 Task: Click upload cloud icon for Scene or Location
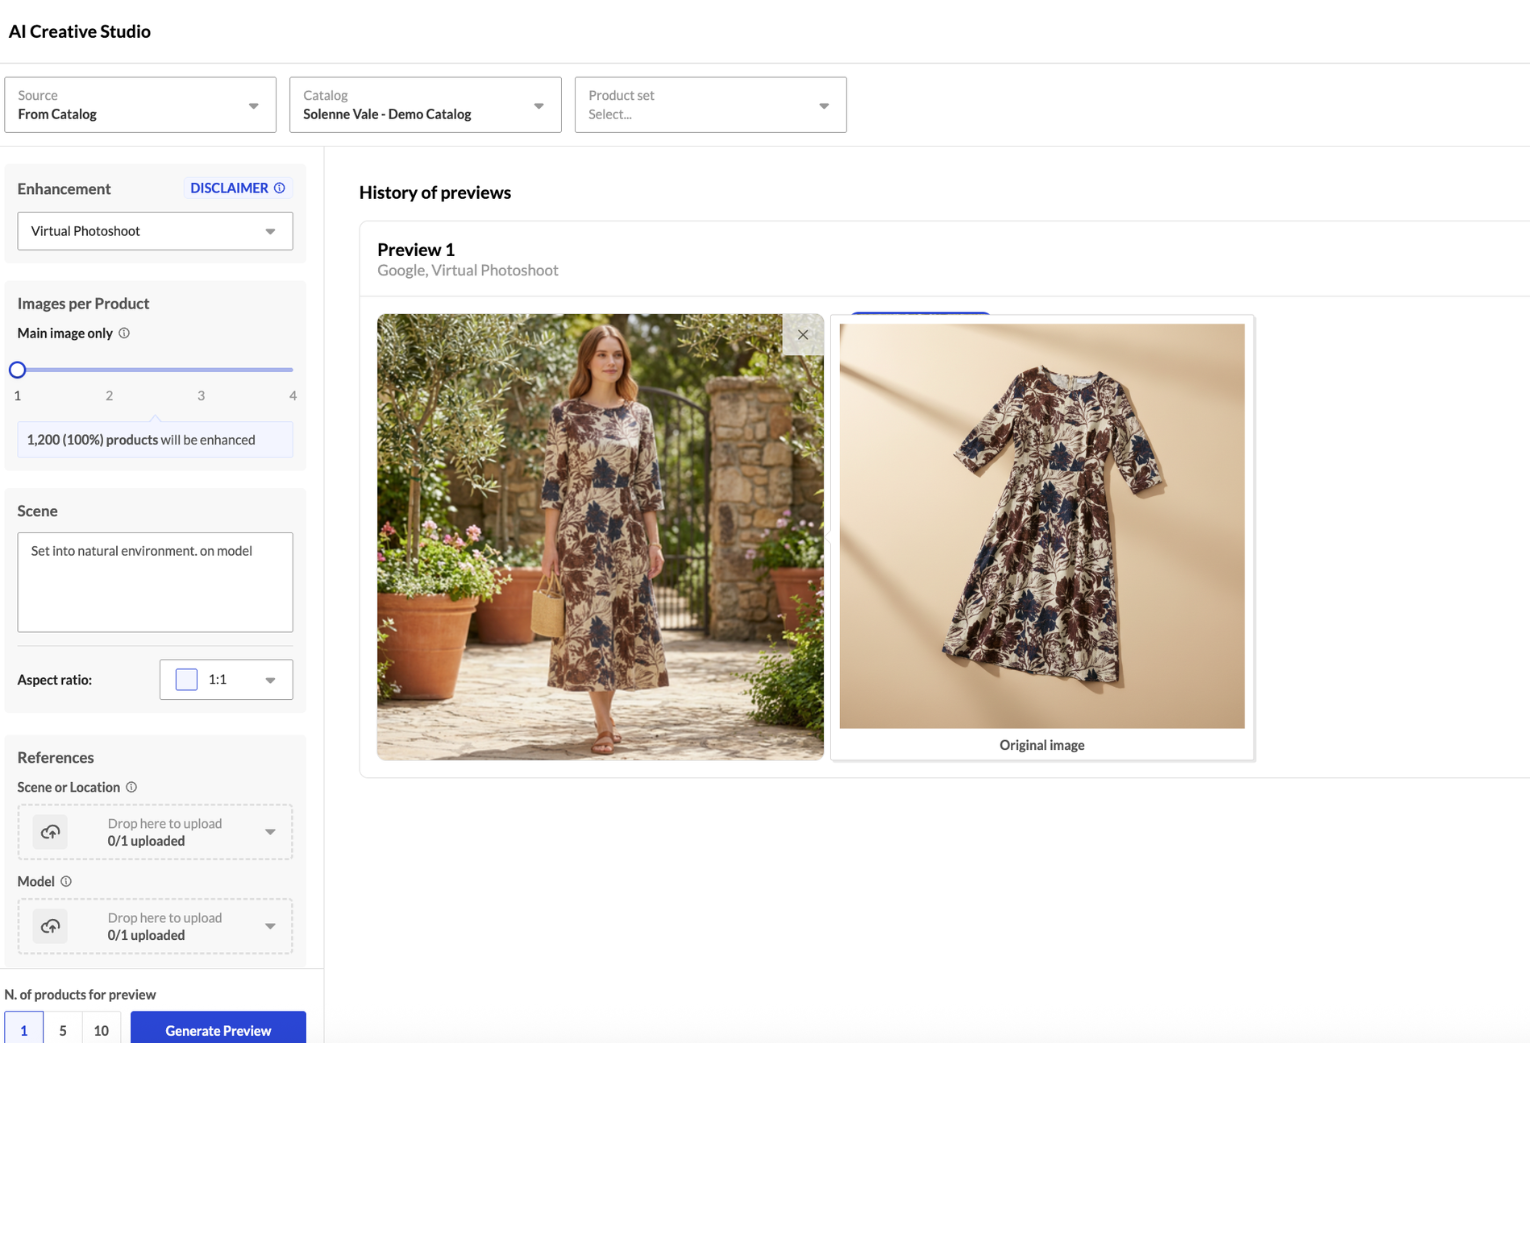point(50,832)
